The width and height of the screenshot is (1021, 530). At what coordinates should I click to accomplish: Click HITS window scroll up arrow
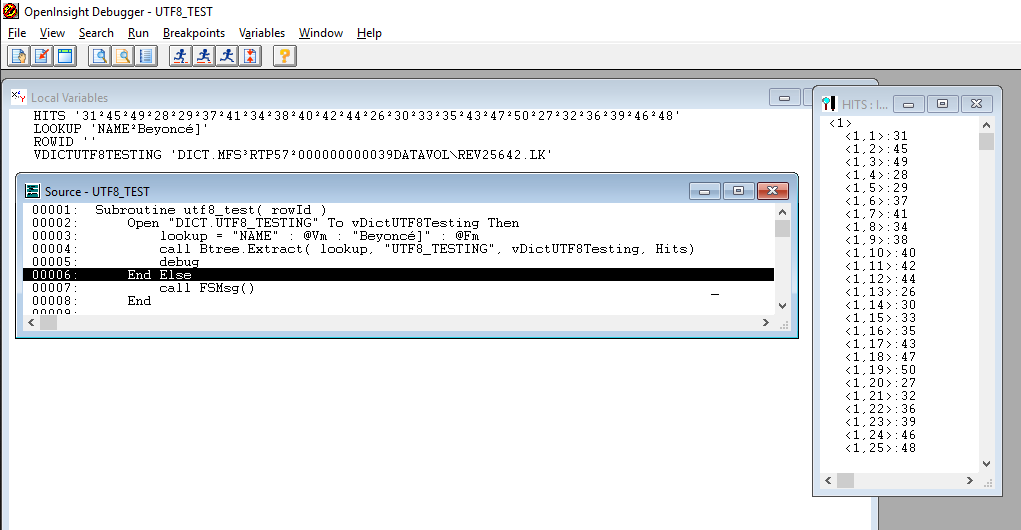point(986,125)
